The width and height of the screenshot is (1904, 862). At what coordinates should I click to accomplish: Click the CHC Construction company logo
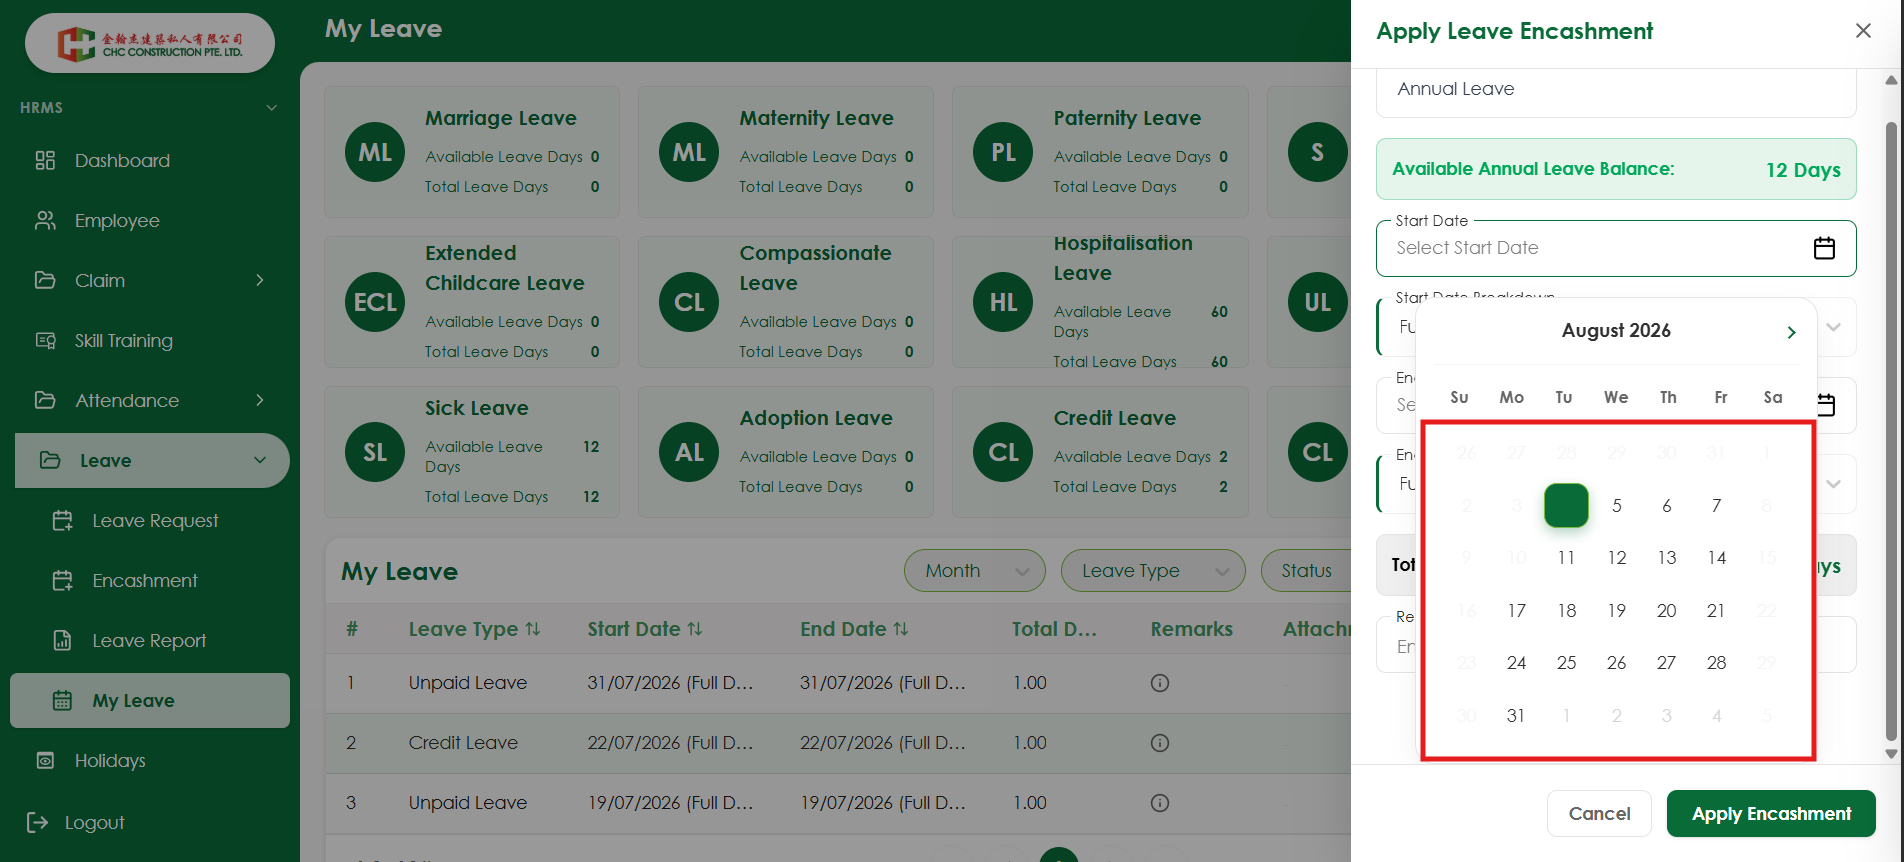[x=150, y=43]
